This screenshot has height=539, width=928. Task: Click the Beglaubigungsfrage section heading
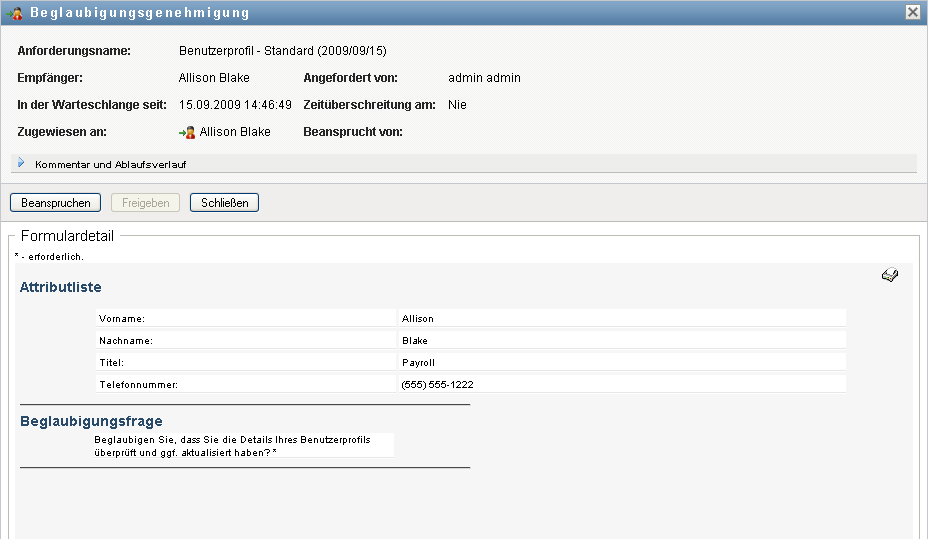(91, 422)
